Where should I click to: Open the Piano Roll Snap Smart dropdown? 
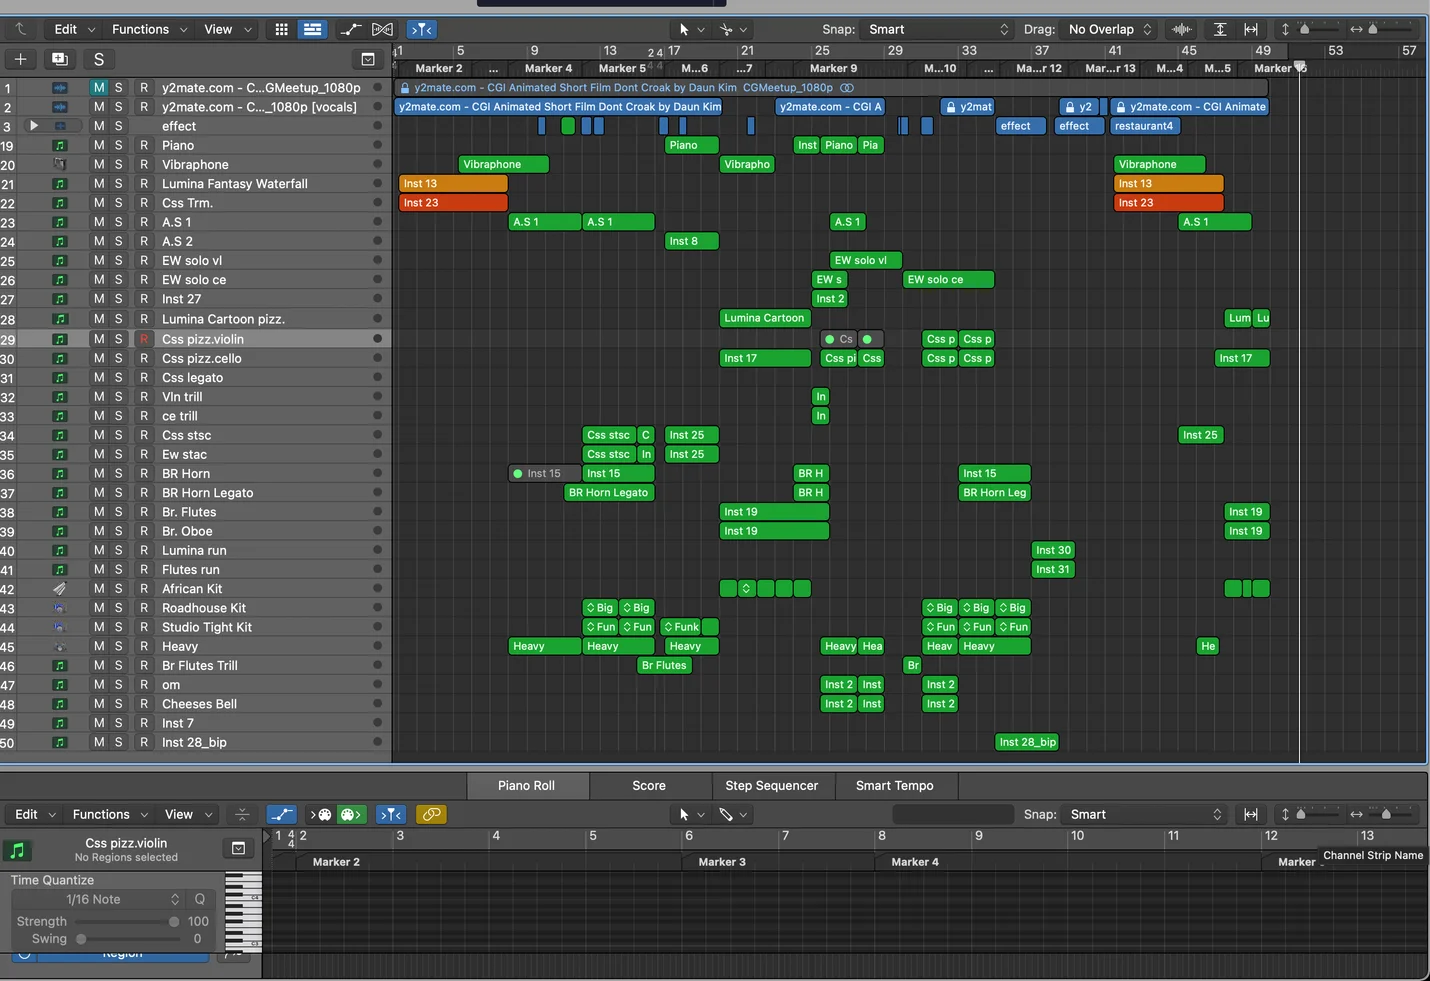(x=1144, y=814)
